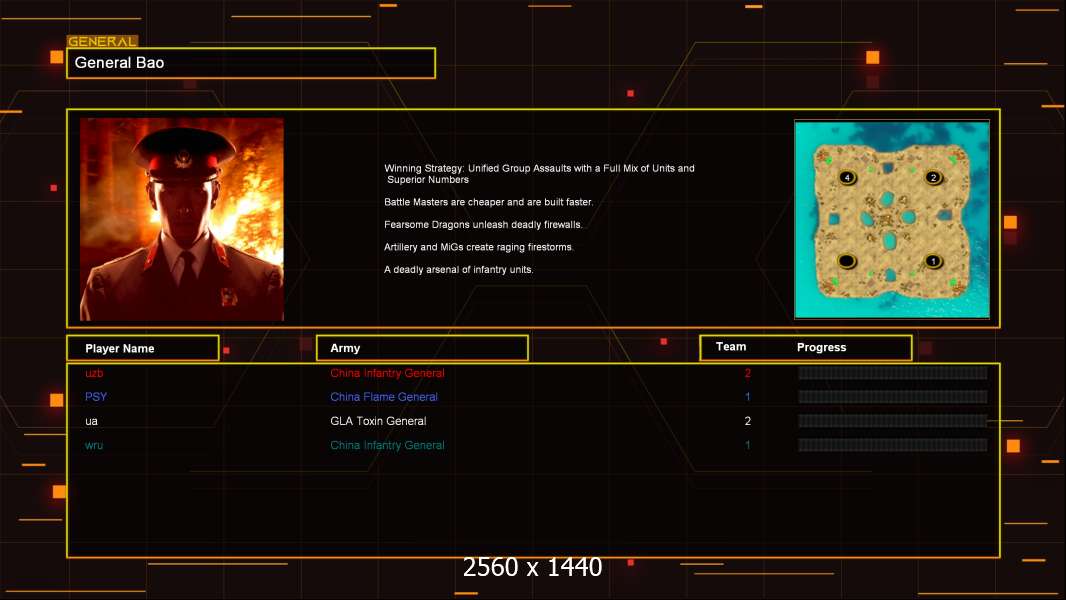Click the Army column header
Image resolution: width=1066 pixels, height=600 pixels.
coord(422,348)
